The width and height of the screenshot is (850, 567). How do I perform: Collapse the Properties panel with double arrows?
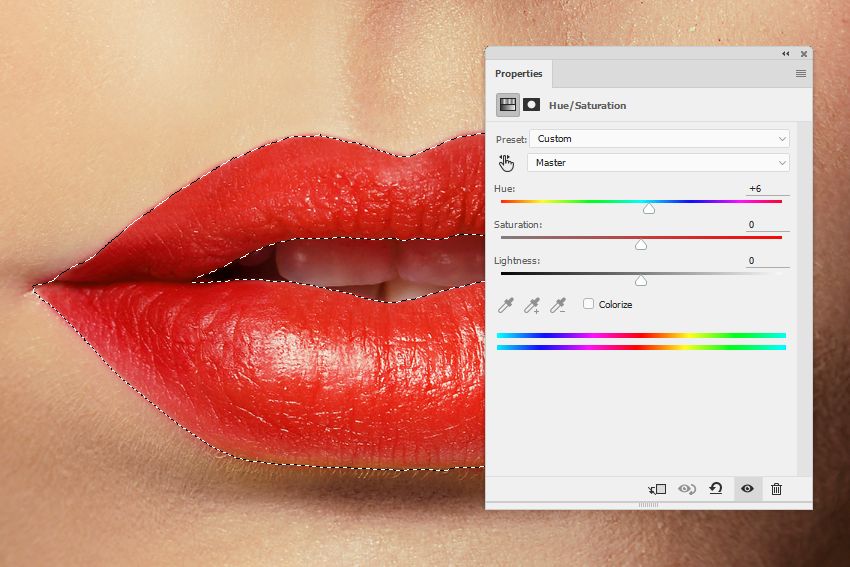click(785, 54)
